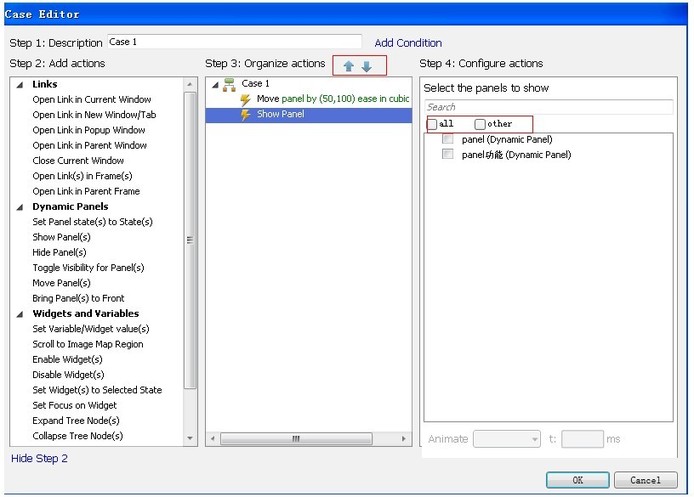The height and width of the screenshot is (497, 694).
Task: Click lightning icon beside Show Panel action
Action: (245, 115)
